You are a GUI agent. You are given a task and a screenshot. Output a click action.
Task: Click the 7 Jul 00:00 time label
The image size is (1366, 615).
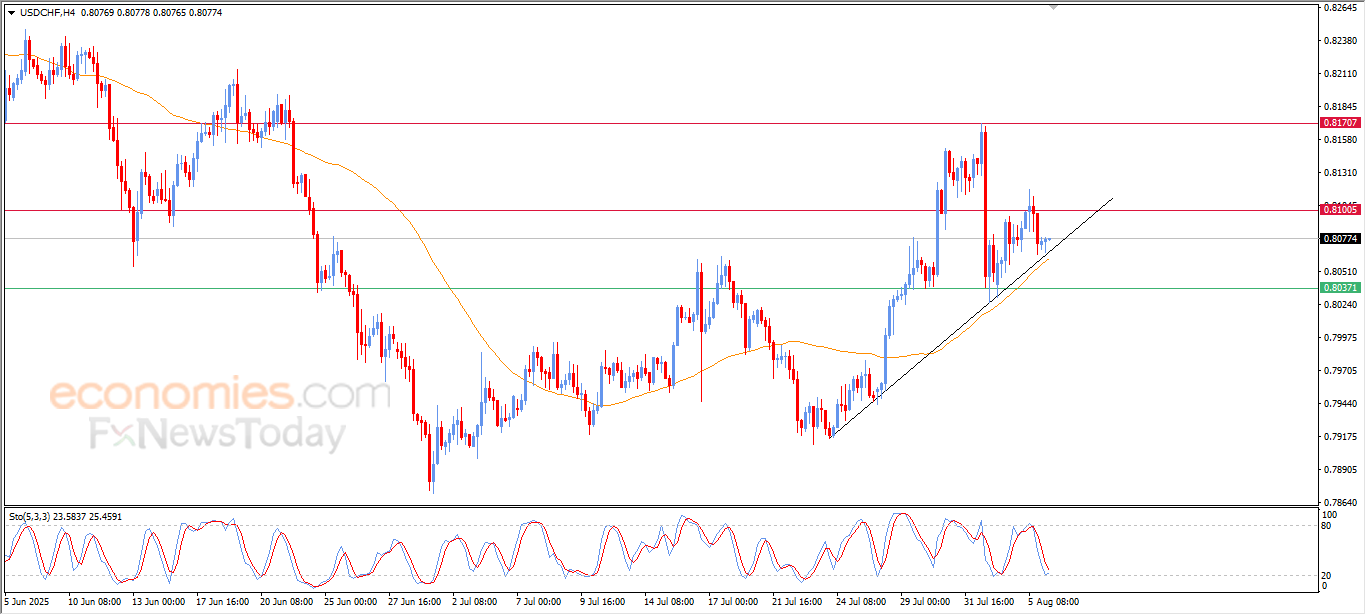(539, 603)
